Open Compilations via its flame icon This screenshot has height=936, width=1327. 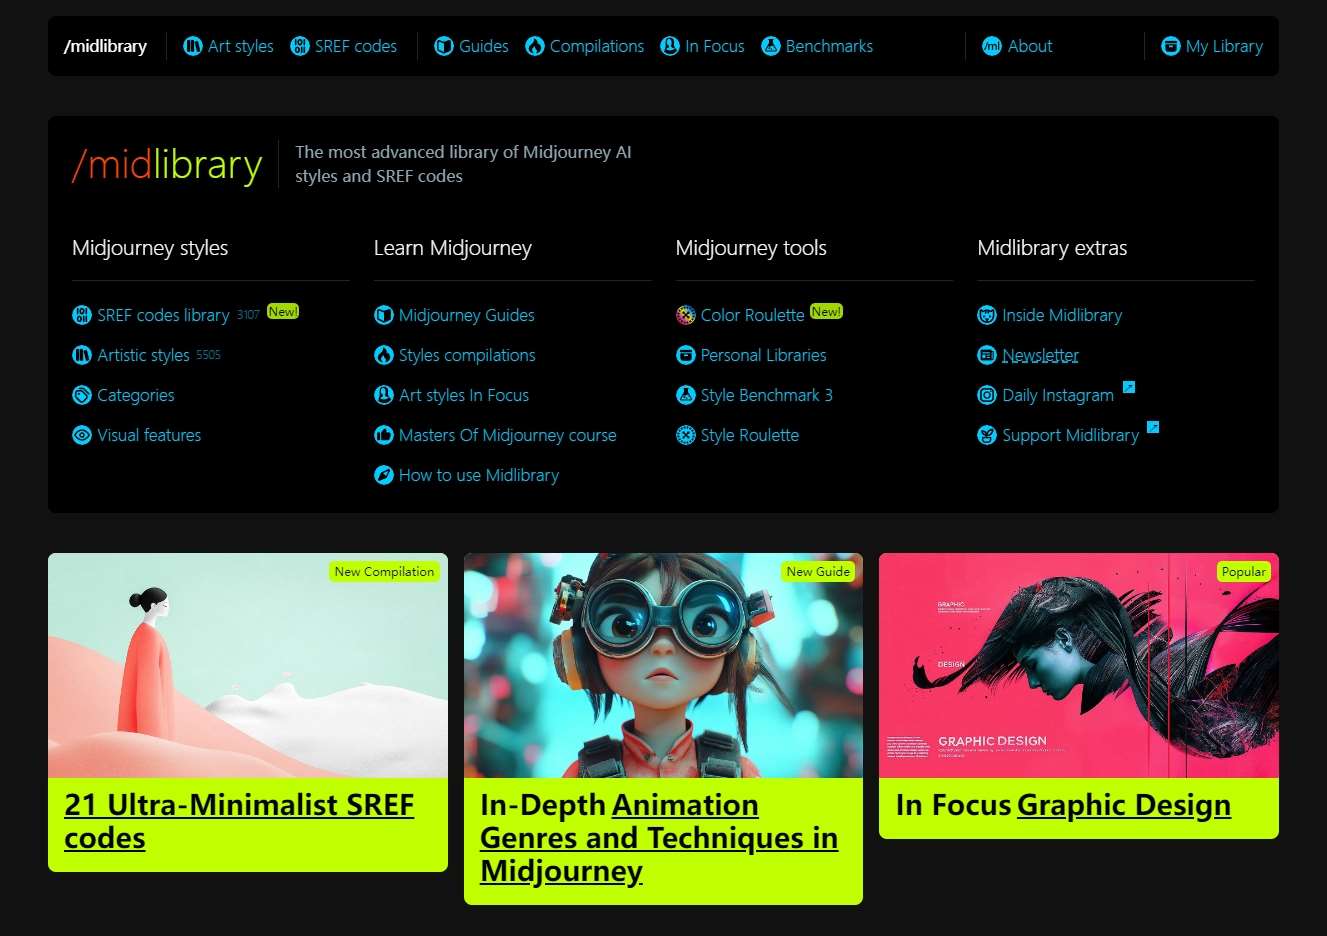(536, 46)
